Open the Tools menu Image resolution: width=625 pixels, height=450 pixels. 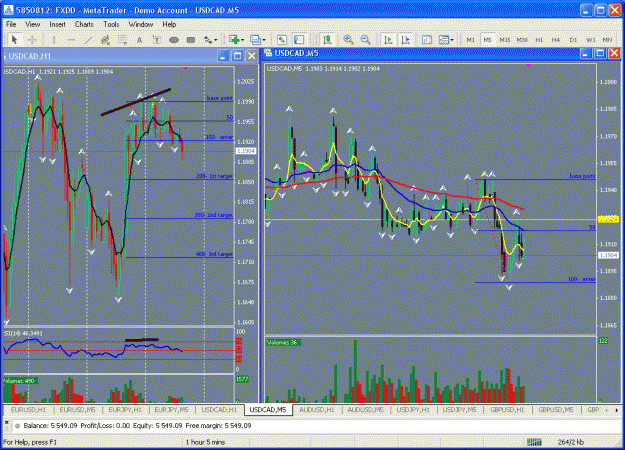111,24
